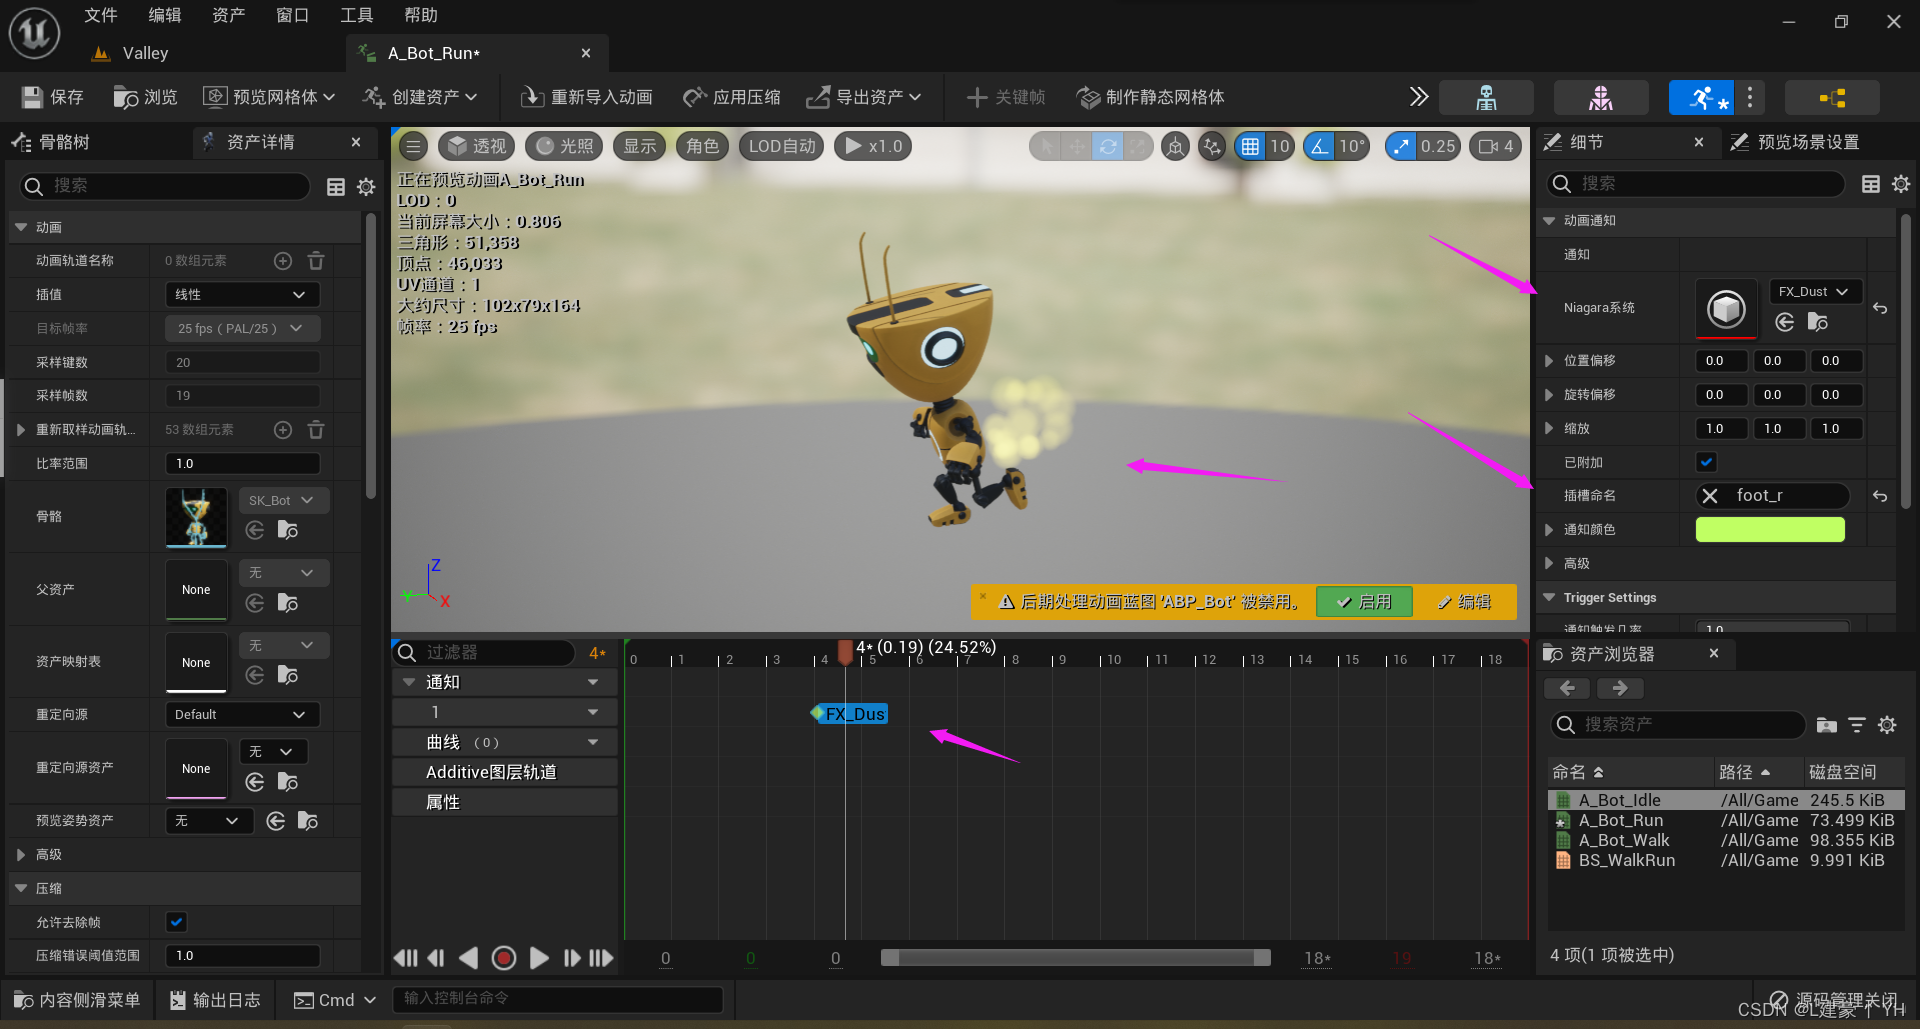Viewport: 1920px width, 1029px height.
Task: Click 应用压缩 apply compression button
Action: click(732, 97)
